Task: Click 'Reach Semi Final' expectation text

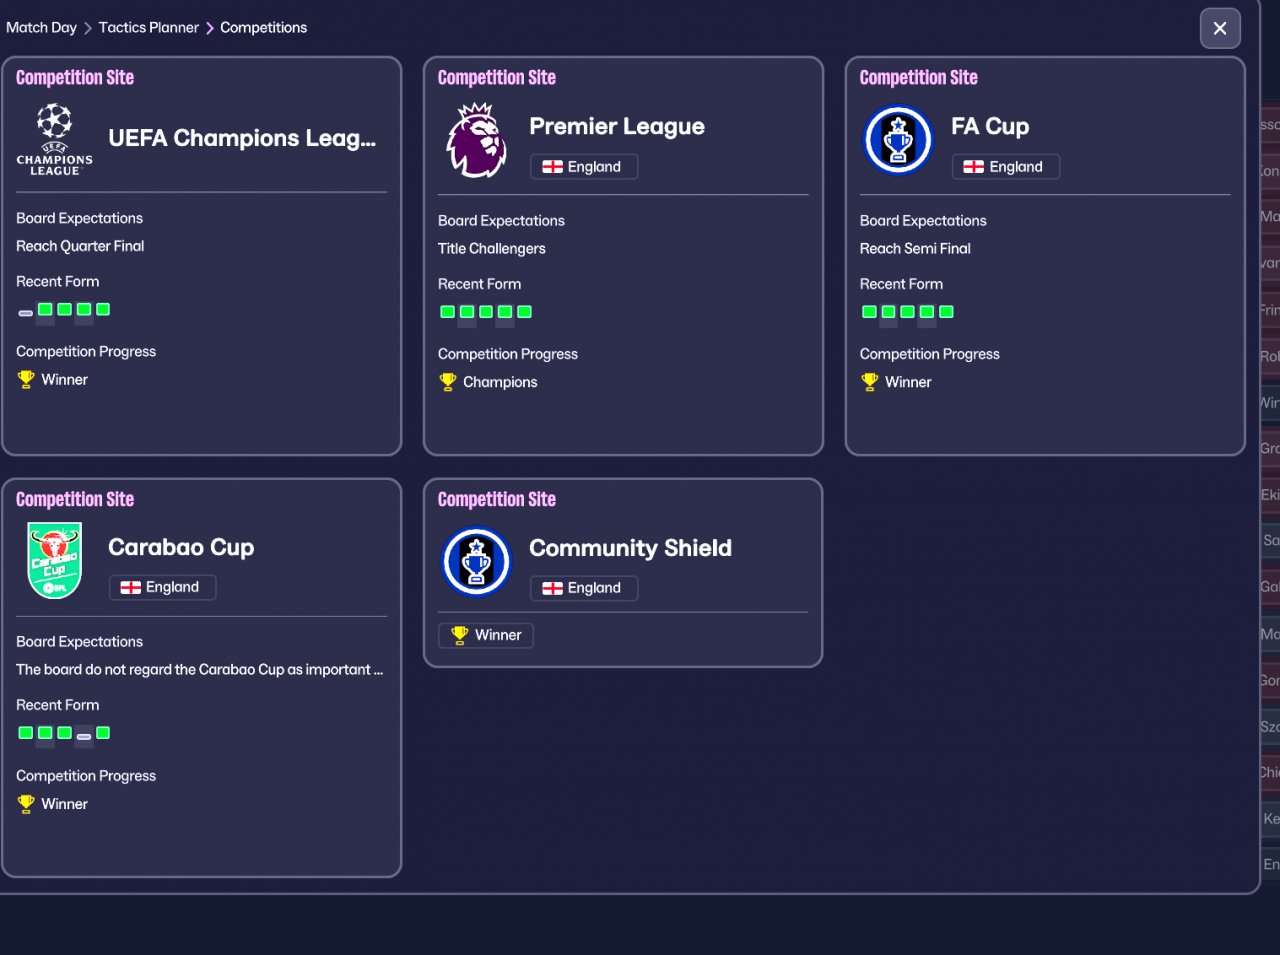Action: tap(915, 249)
